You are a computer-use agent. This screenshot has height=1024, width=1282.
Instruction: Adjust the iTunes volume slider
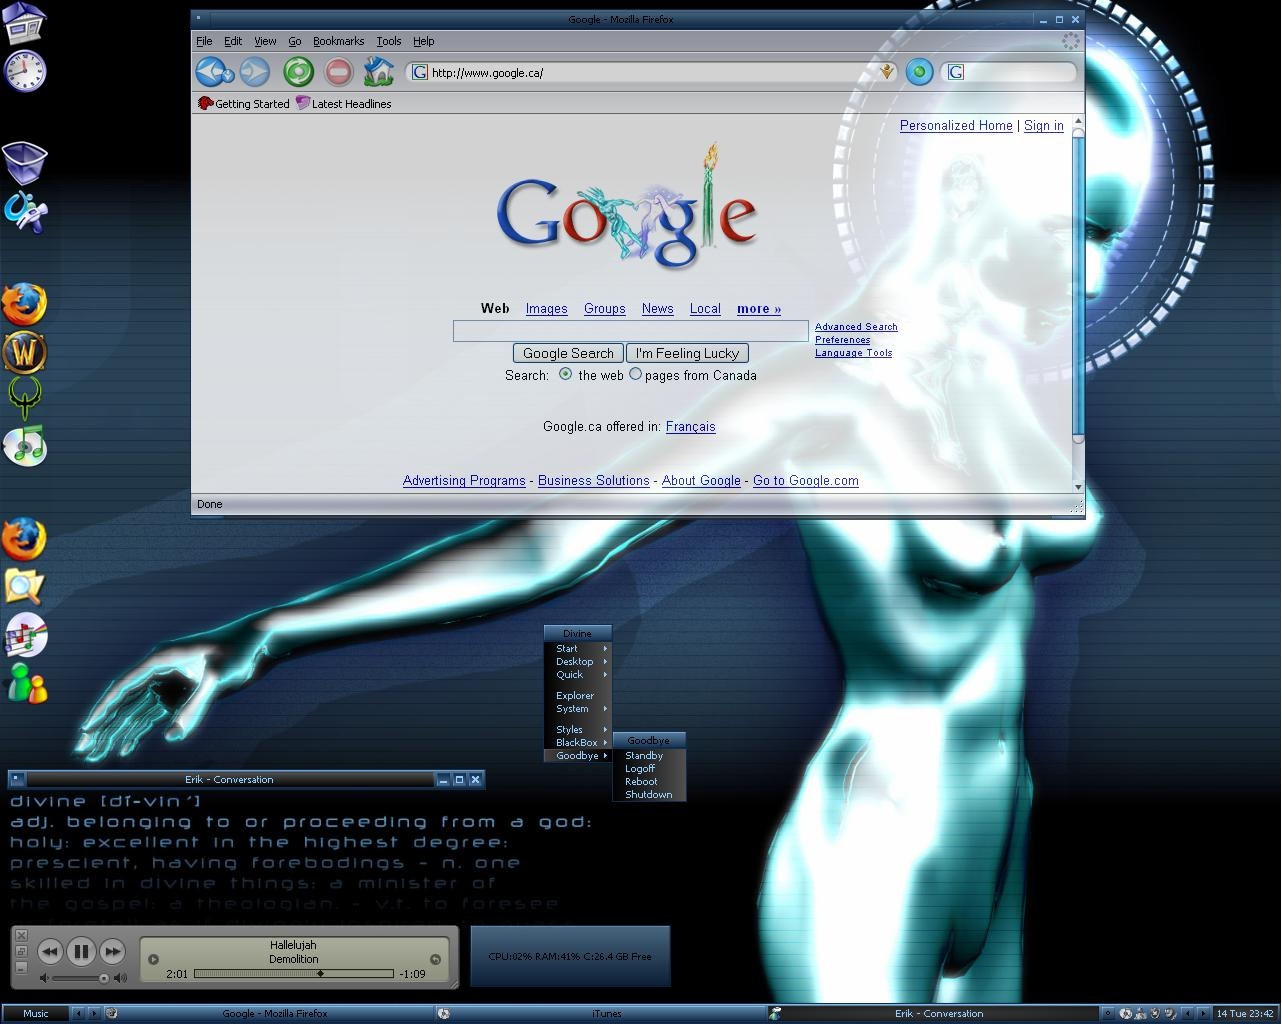click(80, 978)
